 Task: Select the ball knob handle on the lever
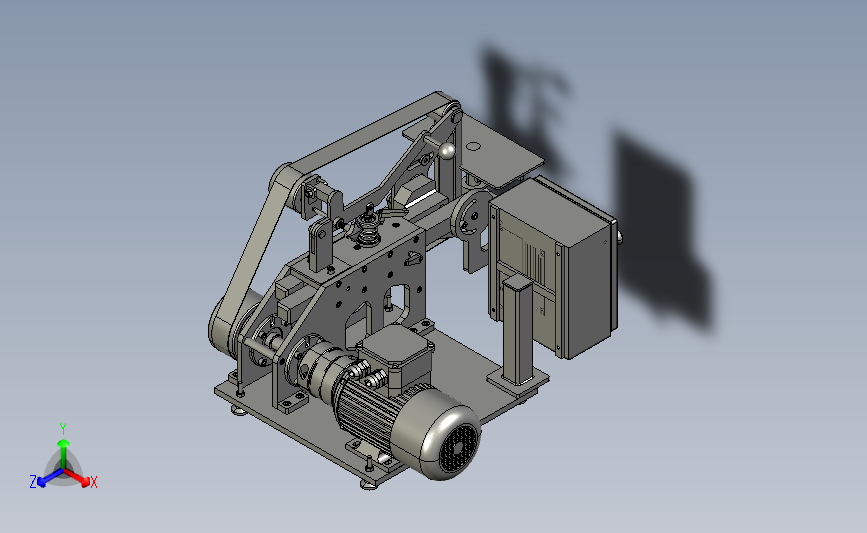coord(447,149)
